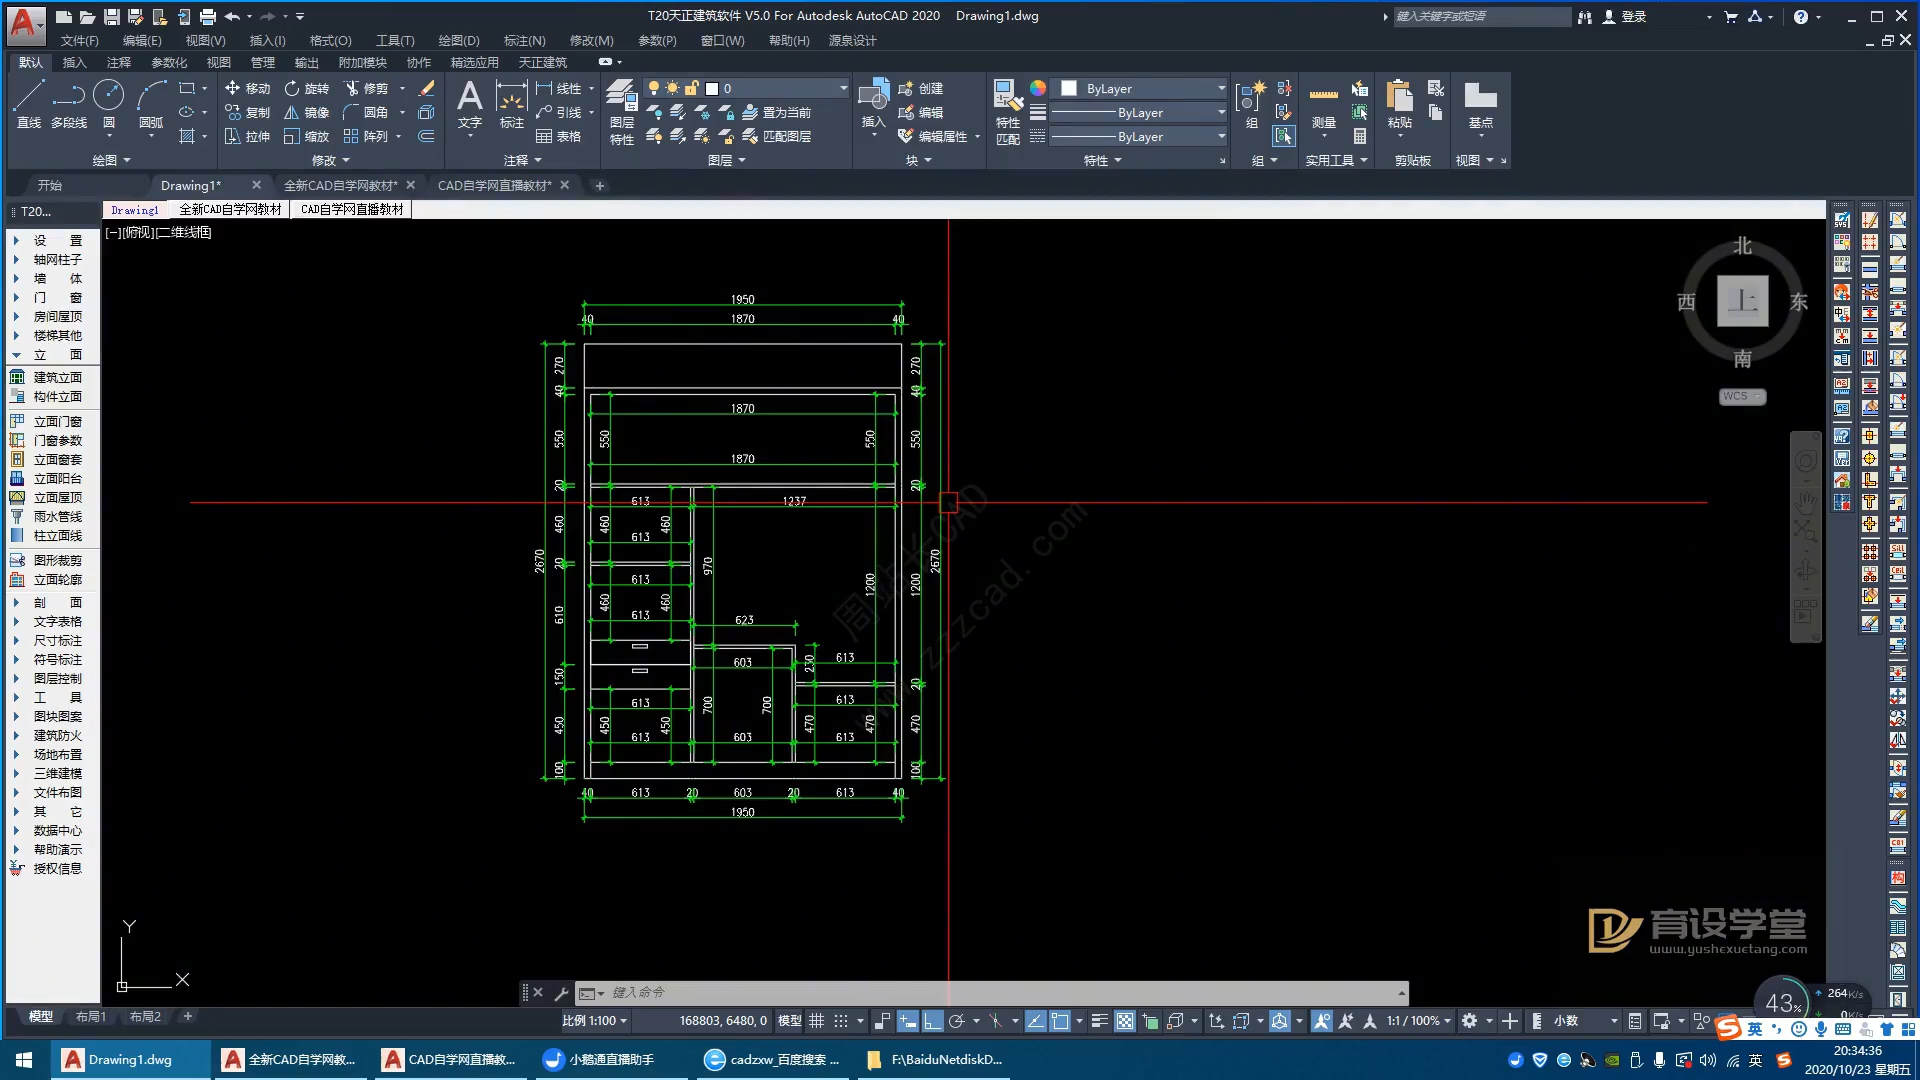1920x1080 pixels.
Task: Click the Erase tool icon
Action: point(426,88)
